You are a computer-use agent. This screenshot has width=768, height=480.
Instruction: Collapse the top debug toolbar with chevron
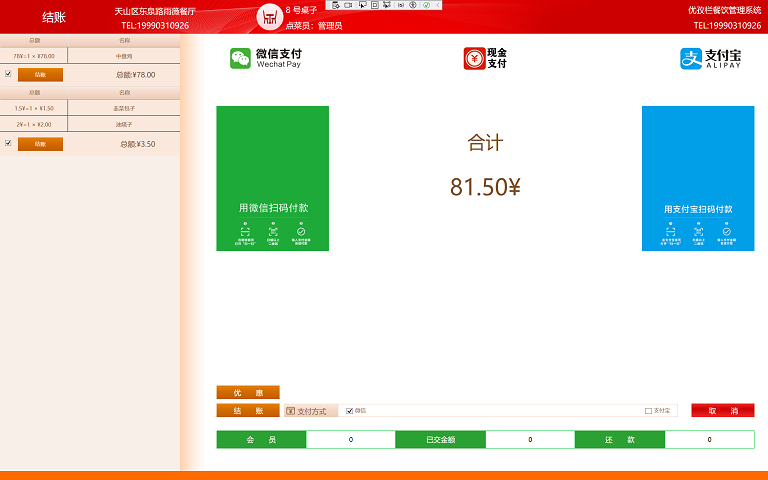pos(438,5)
